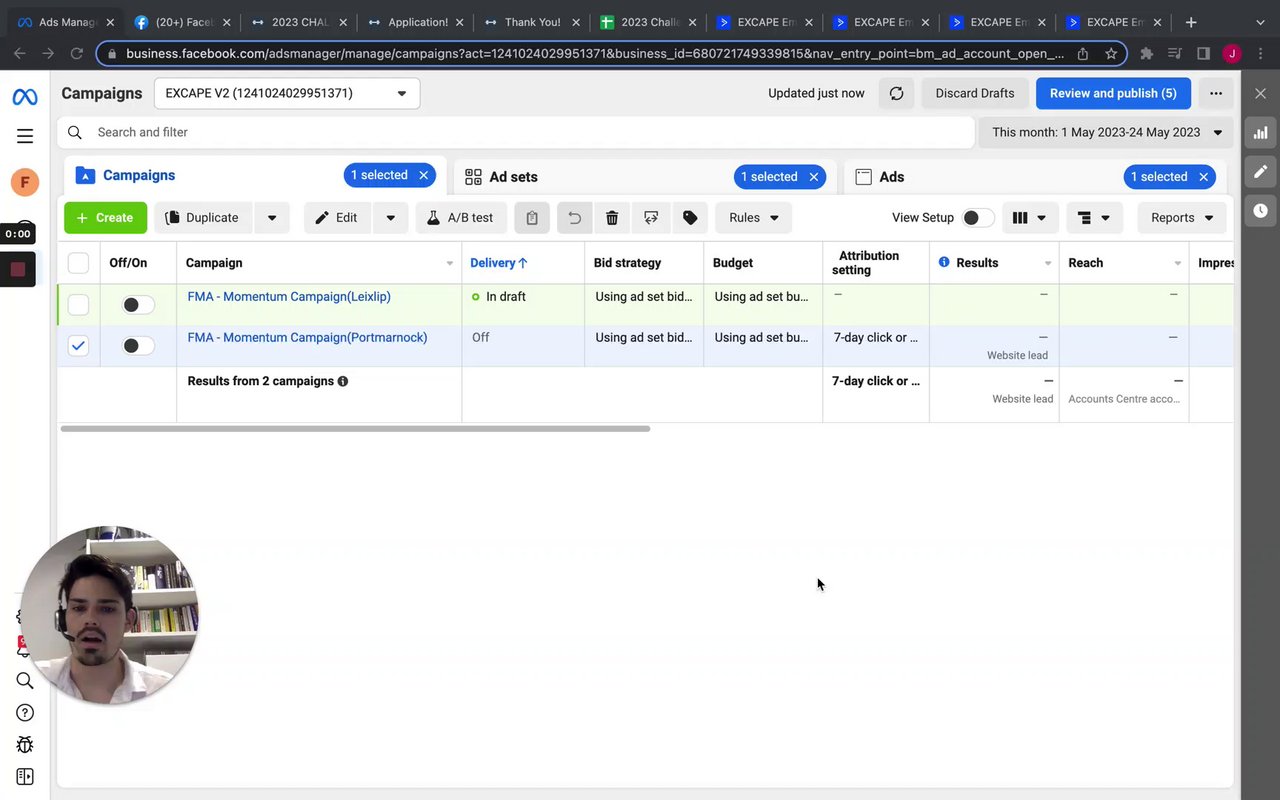Start an A/B test
Viewport: 1280px width, 800px height.
click(460, 218)
